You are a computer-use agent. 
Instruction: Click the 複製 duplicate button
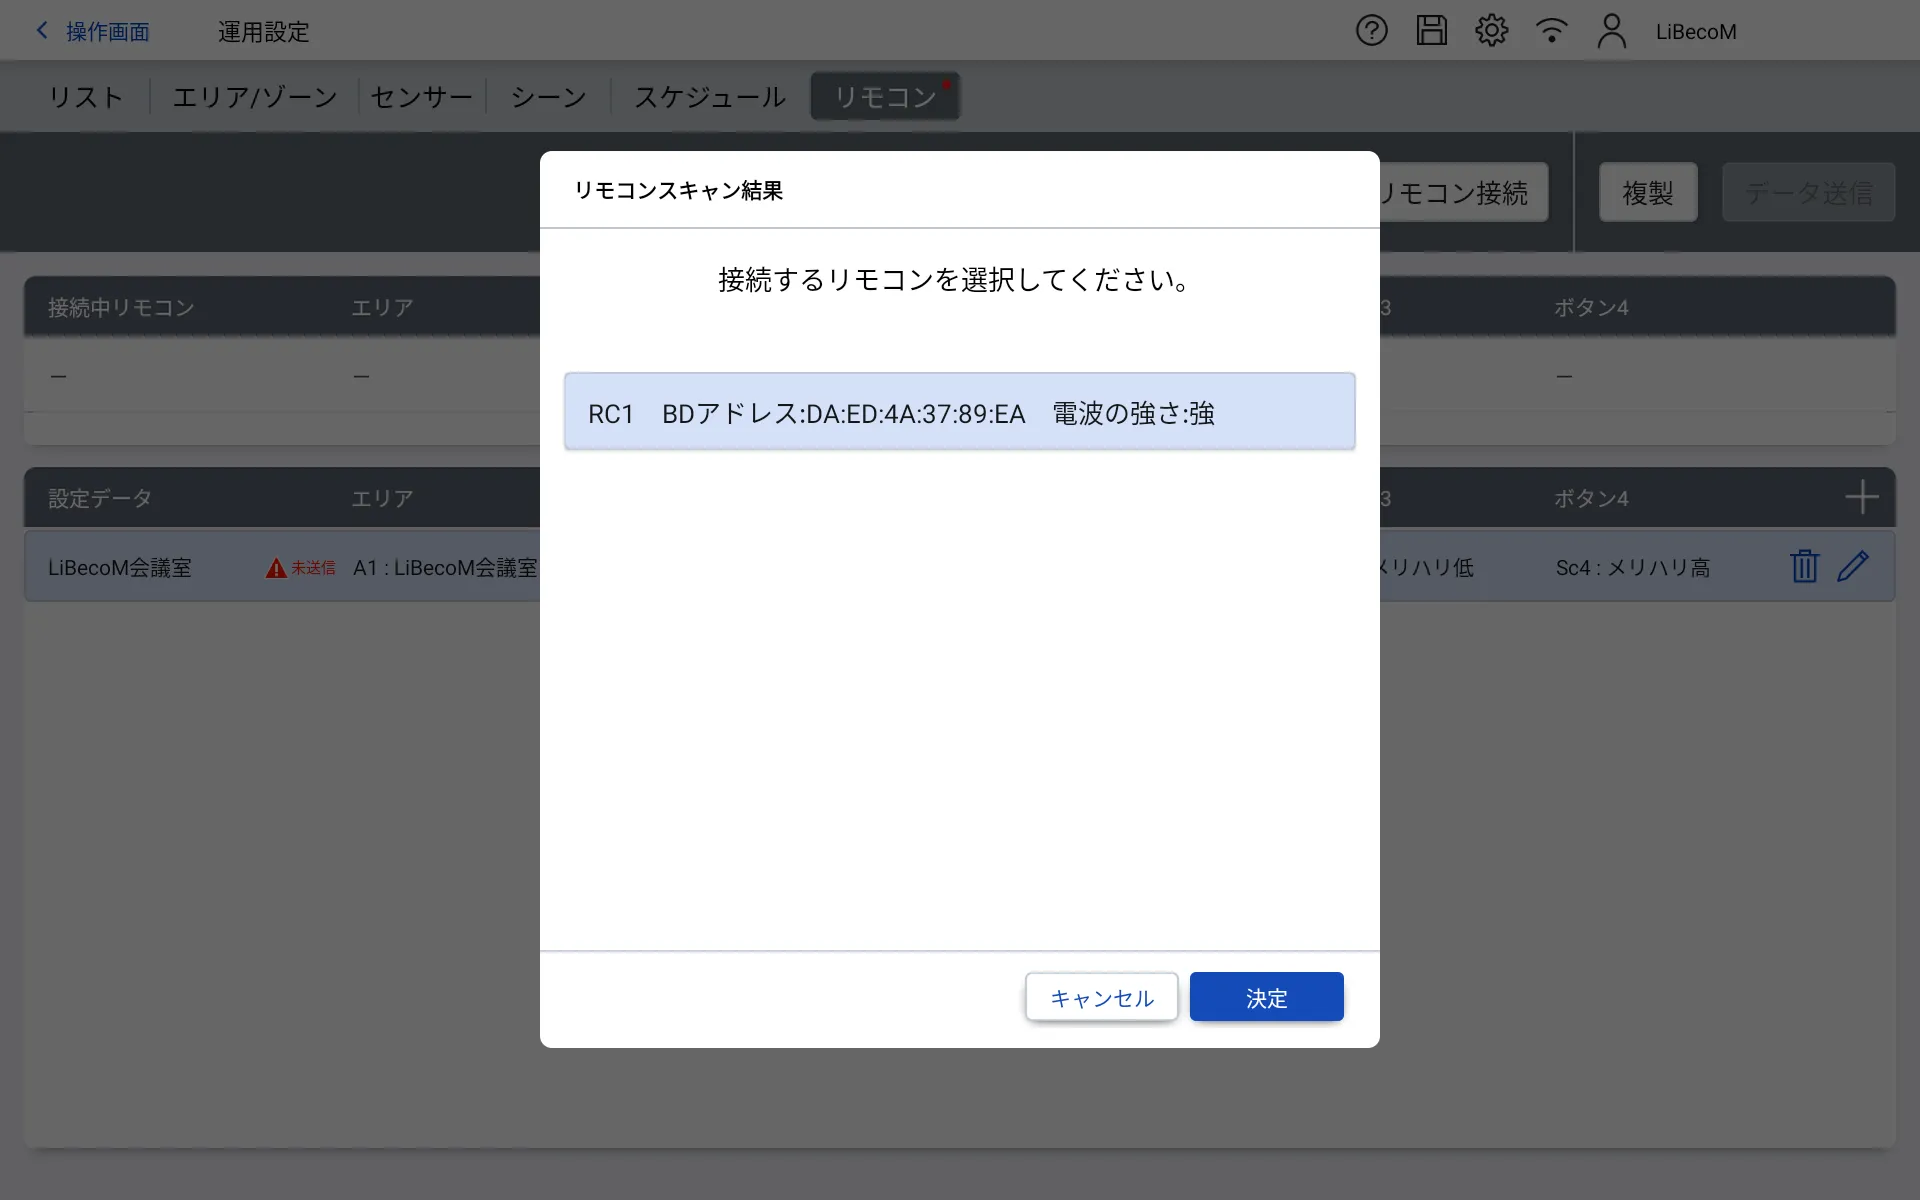tap(1647, 192)
